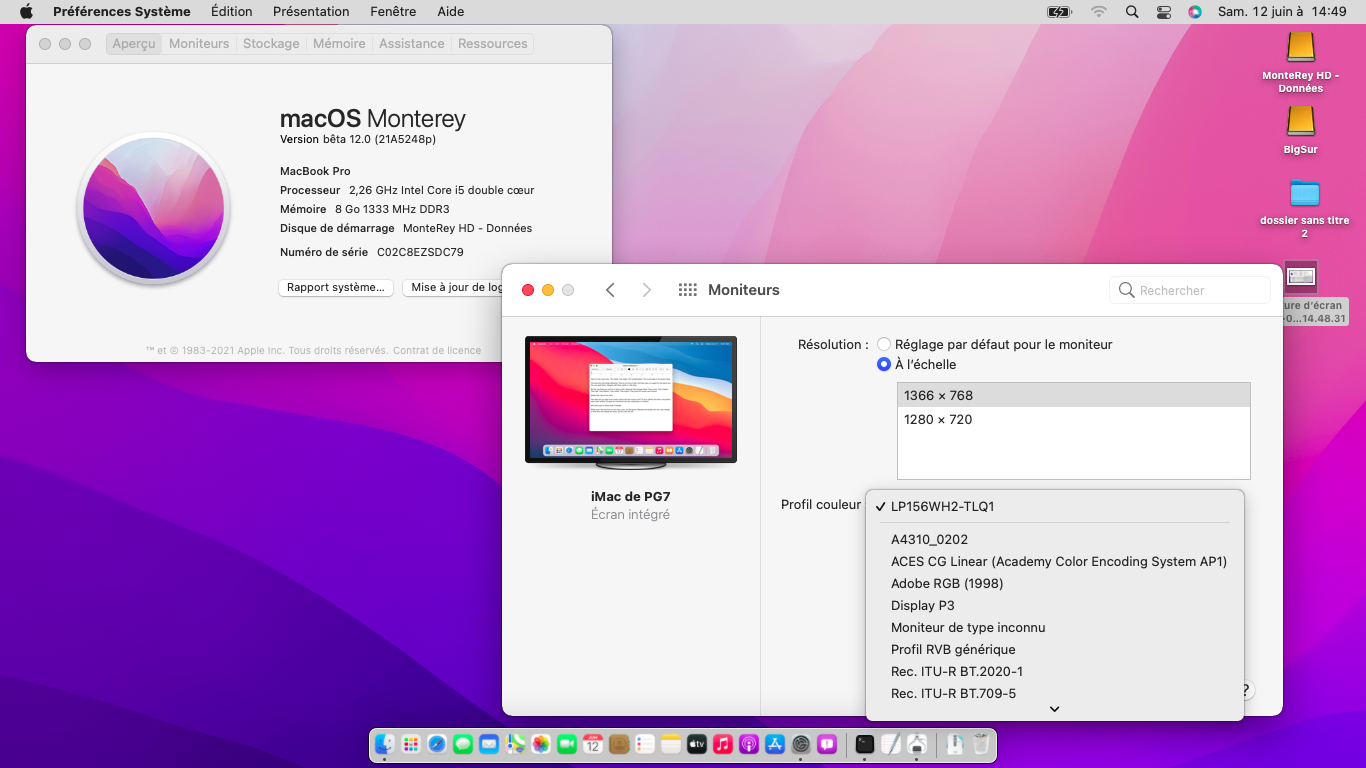The image size is (1366, 768).
Task: Click the Rapport système… button
Action: coord(336,287)
